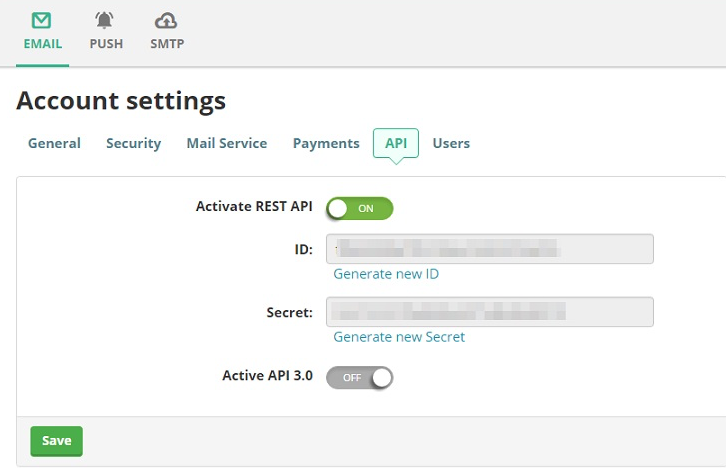
Task: Open the Security tab
Action: tap(133, 143)
